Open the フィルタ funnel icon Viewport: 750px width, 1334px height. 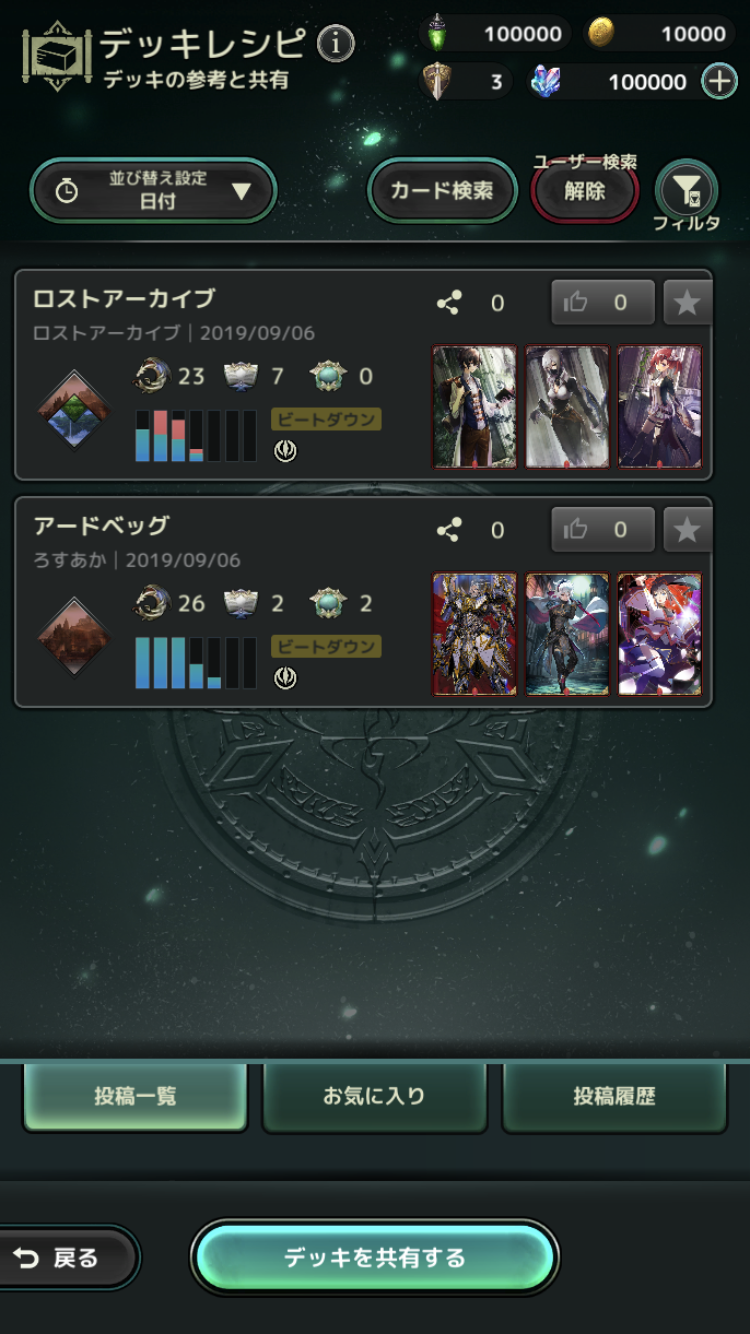tap(686, 188)
